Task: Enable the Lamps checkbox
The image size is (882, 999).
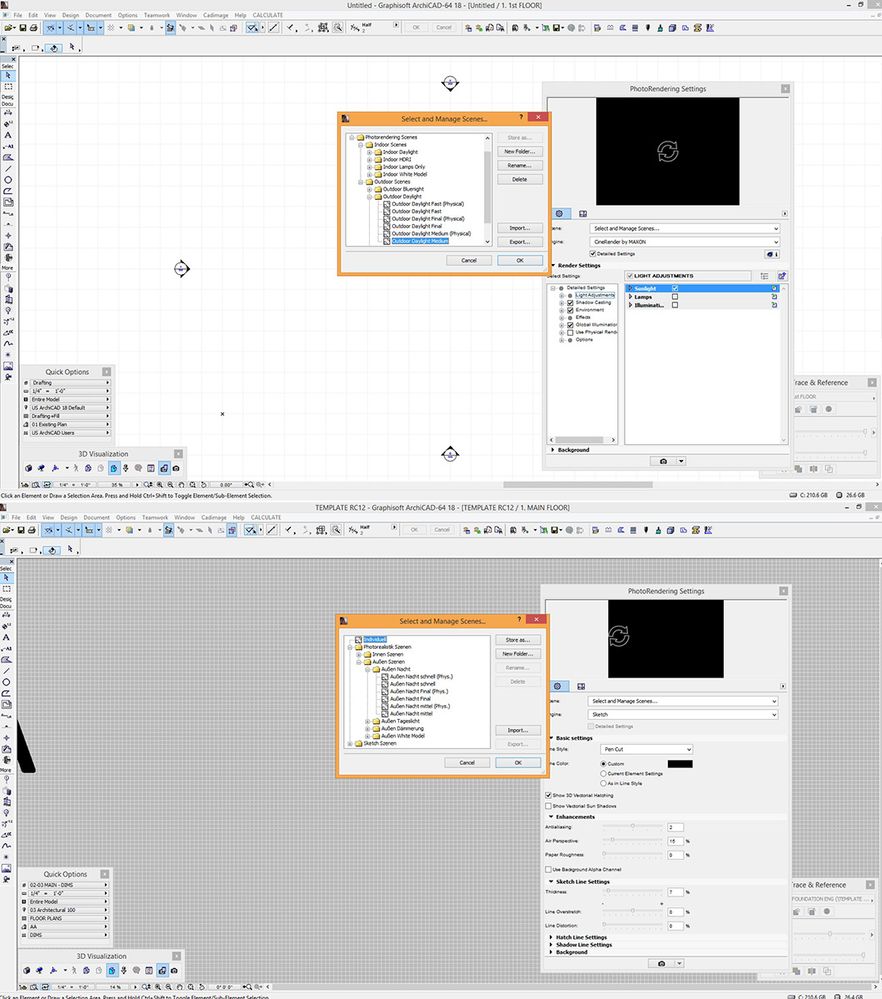Action: click(675, 297)
